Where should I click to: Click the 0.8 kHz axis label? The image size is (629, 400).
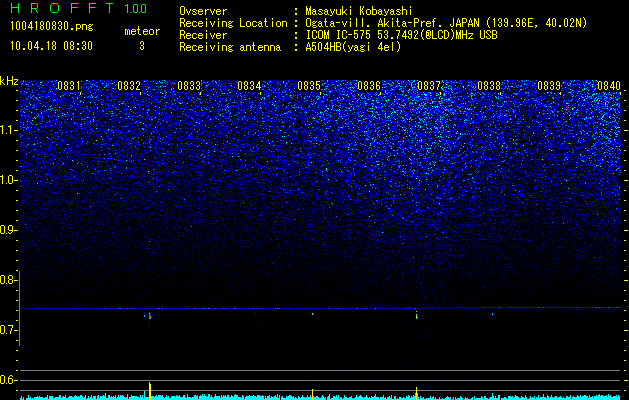(x=9, y=280)
